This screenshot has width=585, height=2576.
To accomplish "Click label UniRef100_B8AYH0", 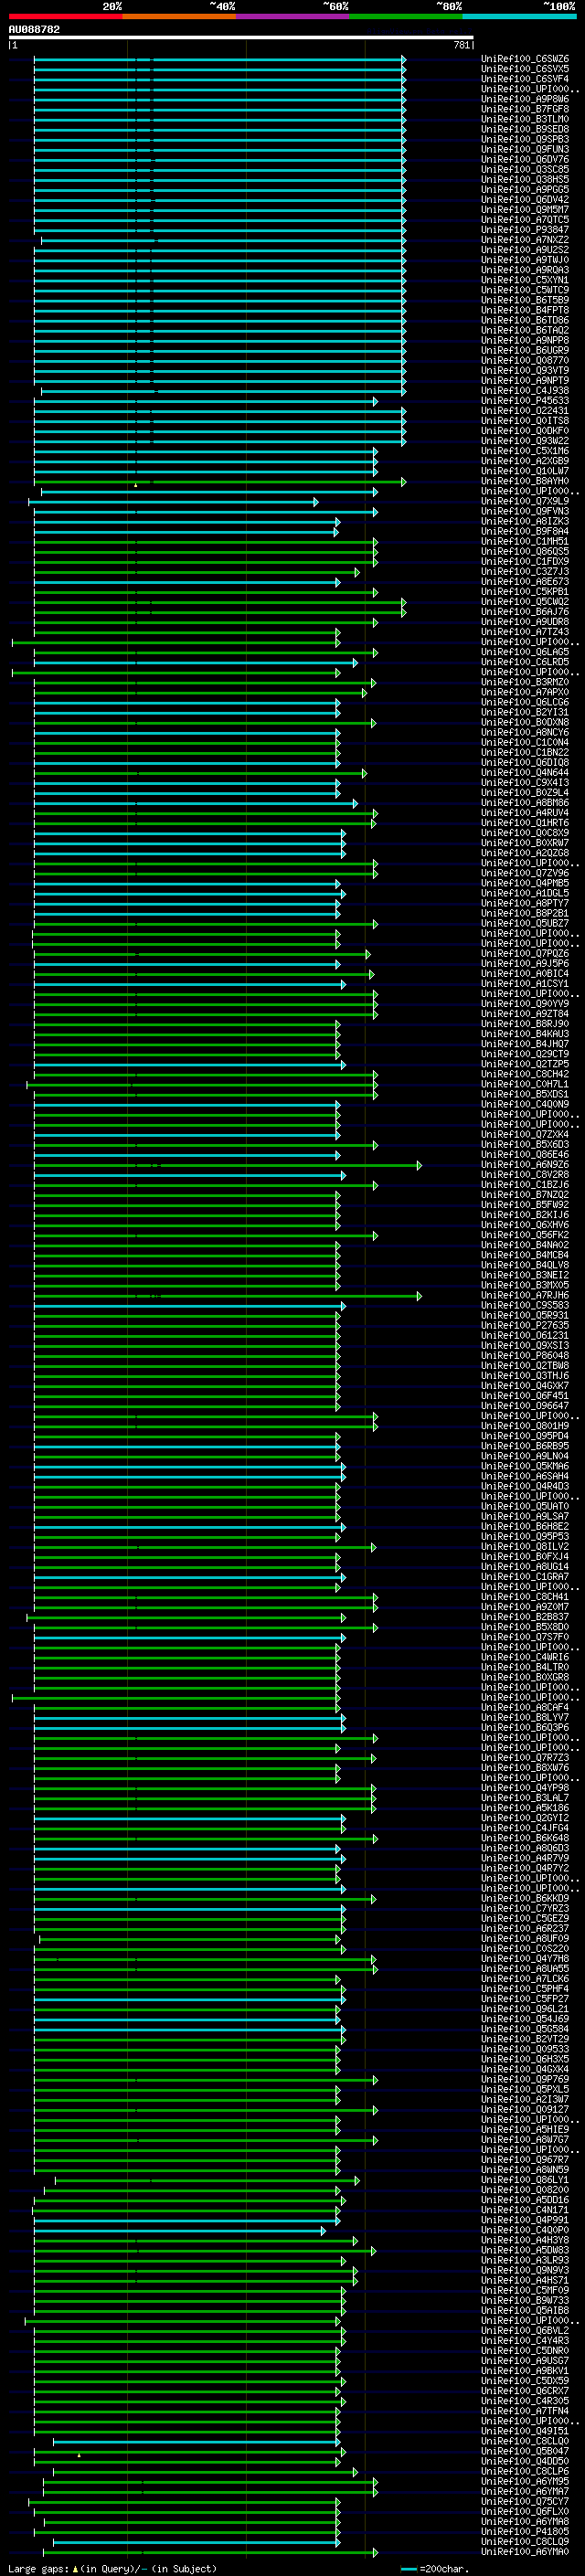I will pyautogui.click(x=525, y=481).
